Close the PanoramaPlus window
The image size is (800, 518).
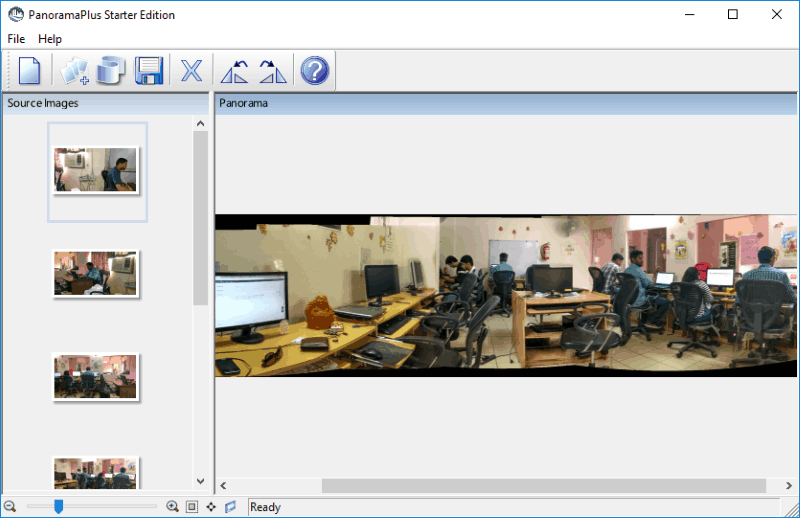click(x=777, y=14)
